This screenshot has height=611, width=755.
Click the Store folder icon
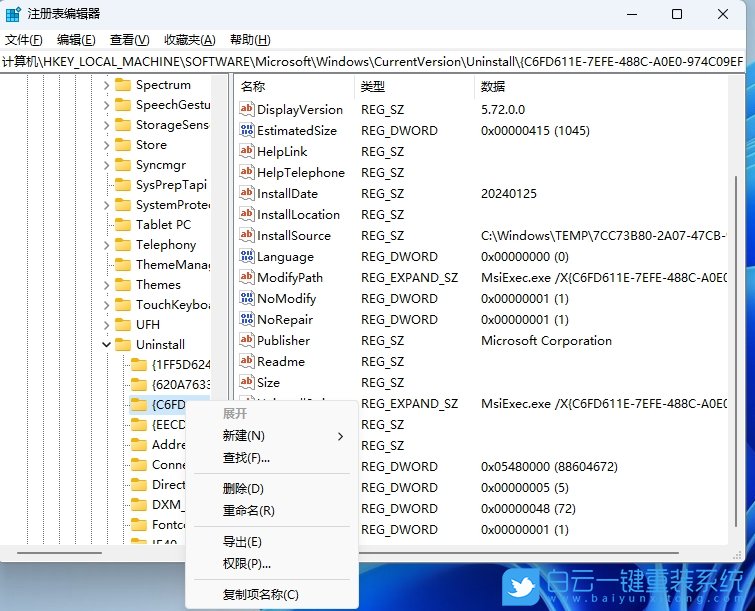(x=123, y=144)
